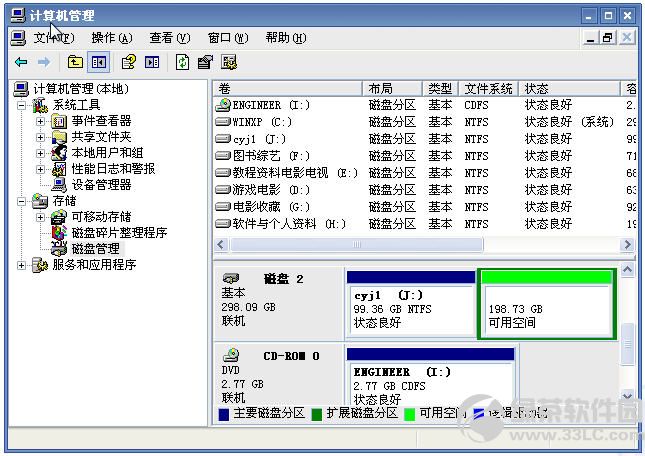Open the Properties toolbar icon
This screenshot has width=645, height=456.
tap(205, 62)
